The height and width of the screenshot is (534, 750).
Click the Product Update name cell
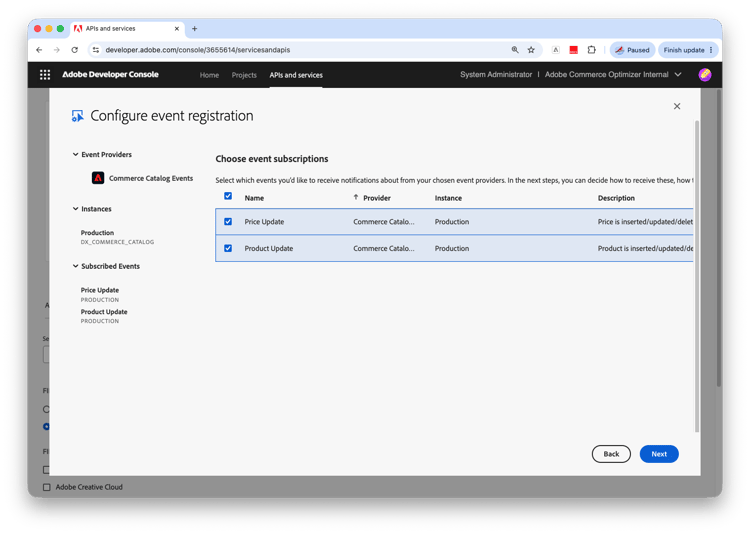click(x=269, y=248)
